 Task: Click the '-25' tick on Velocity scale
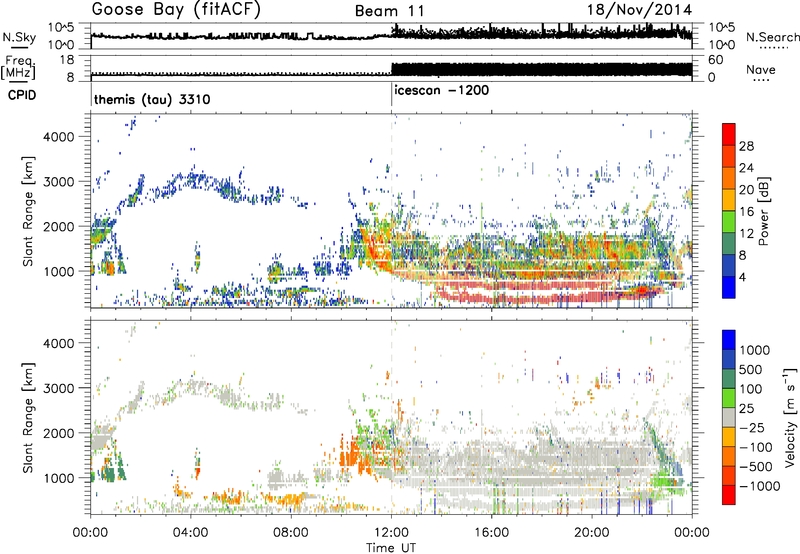click(x=754, y=428)
